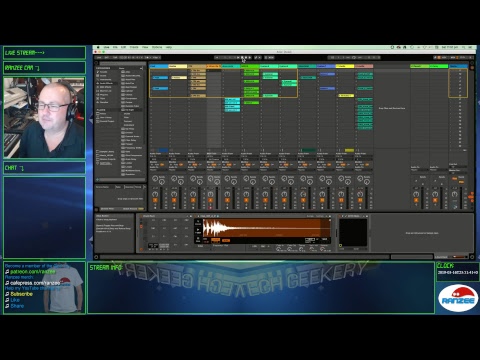
Task: Select the salmon pink track header
Action: pyautogui.click(x=364, y=66)
